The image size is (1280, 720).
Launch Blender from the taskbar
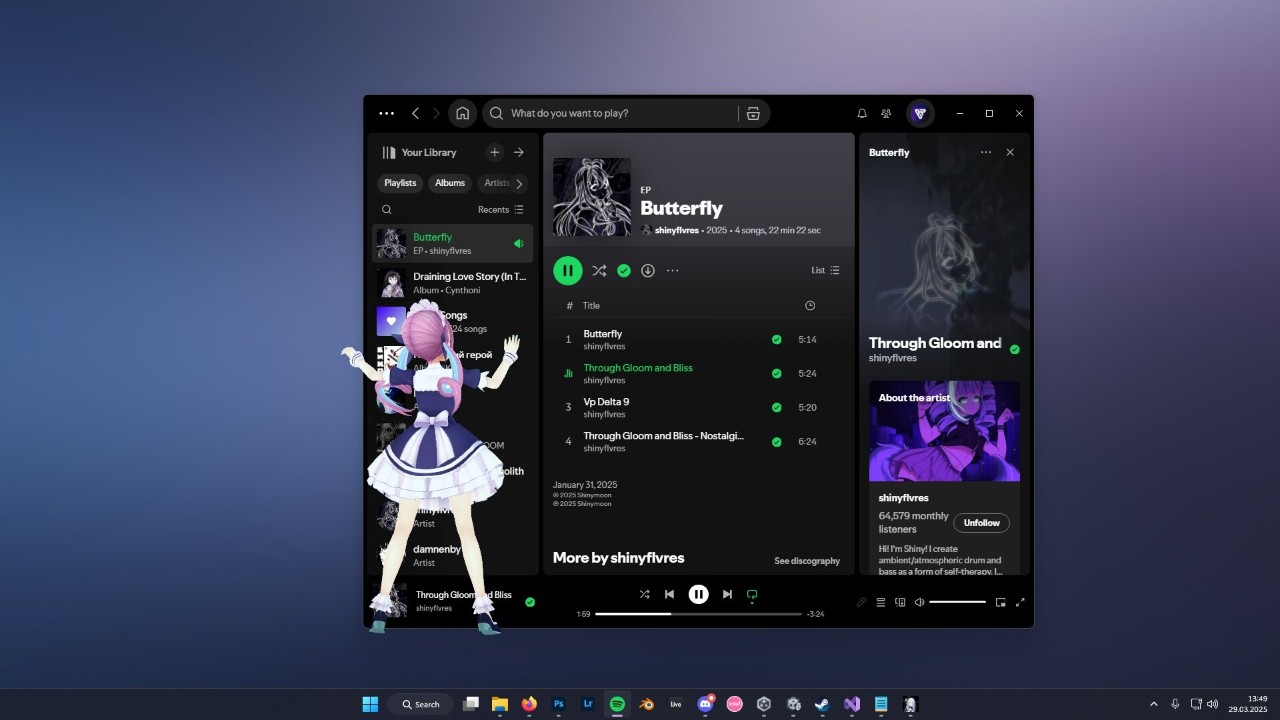(646, 704)
